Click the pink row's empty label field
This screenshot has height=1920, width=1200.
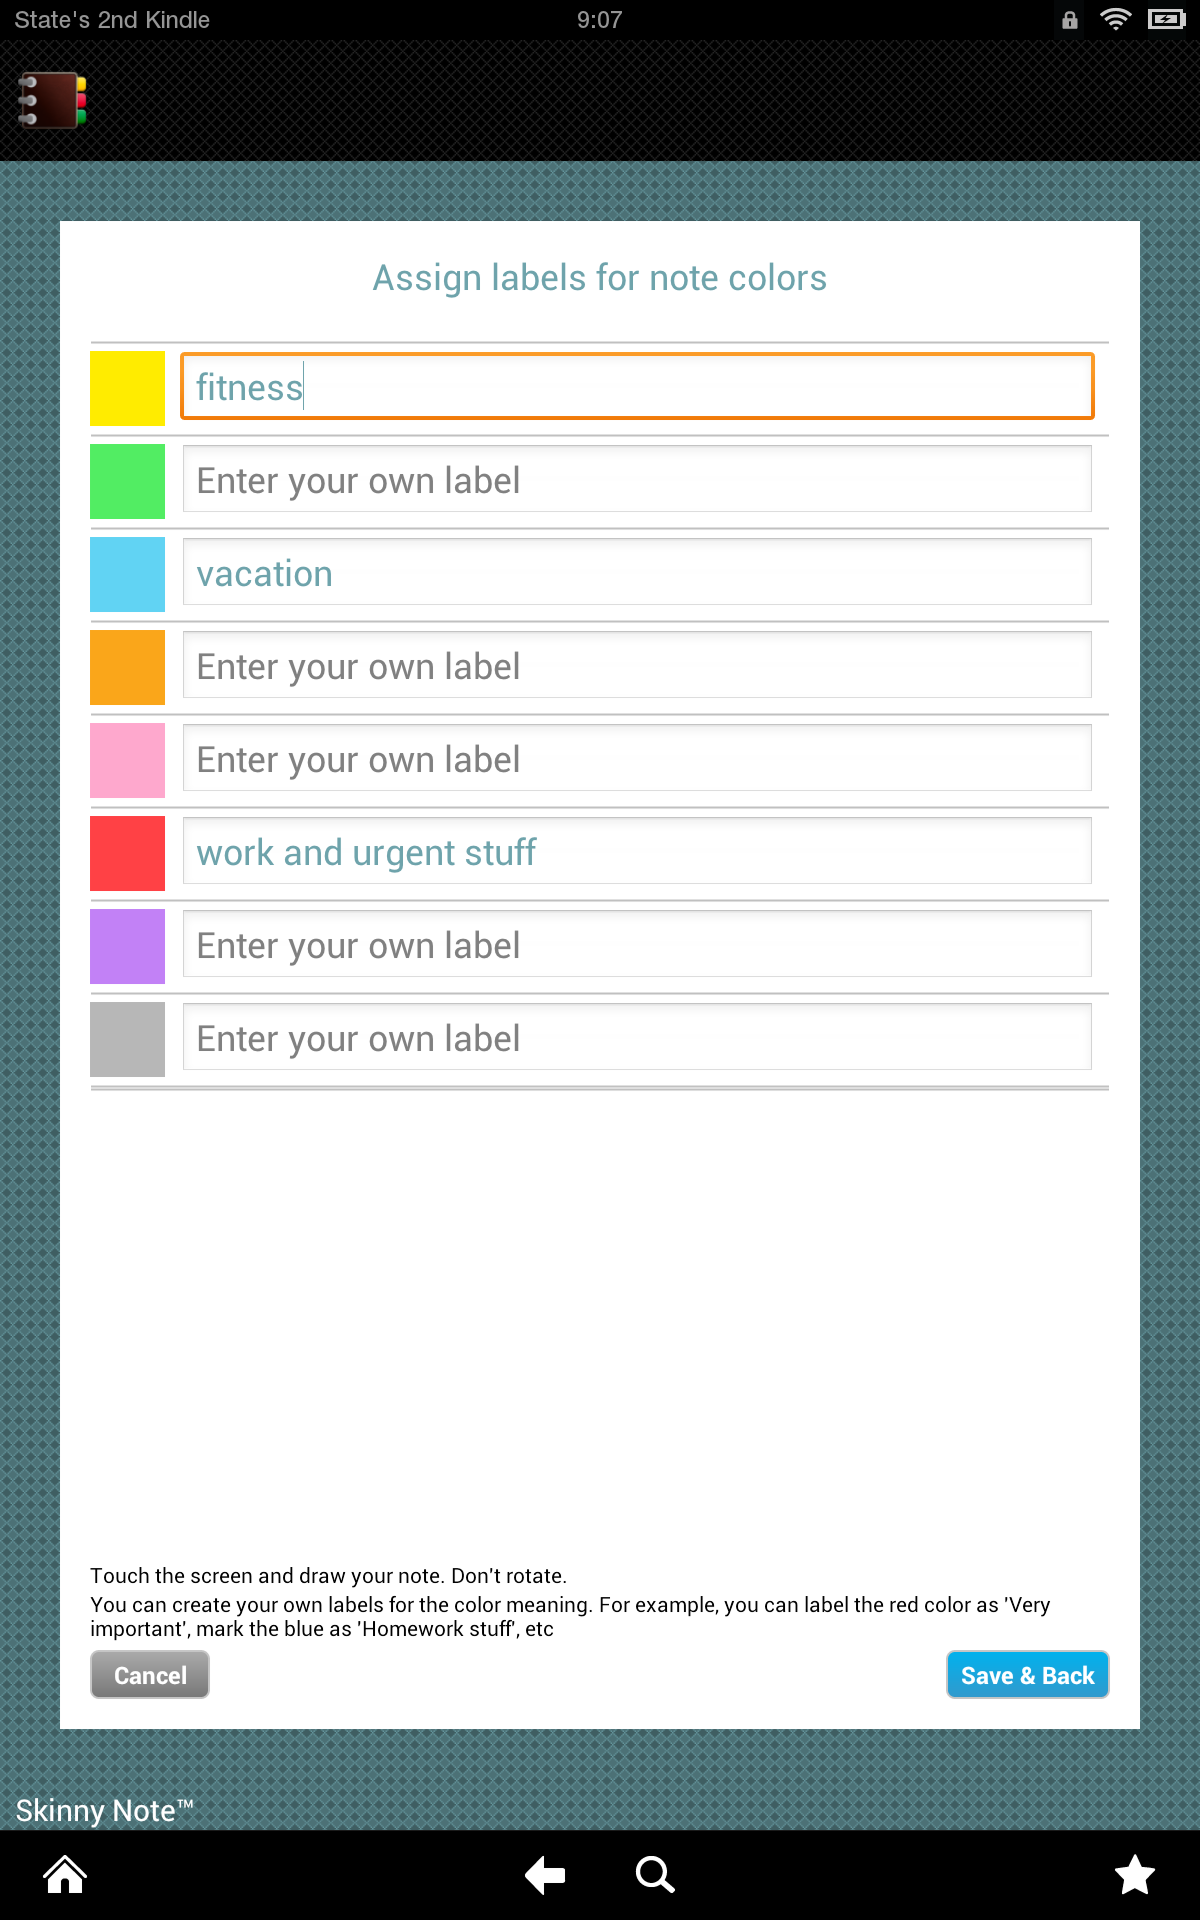[x=637, y=759]
